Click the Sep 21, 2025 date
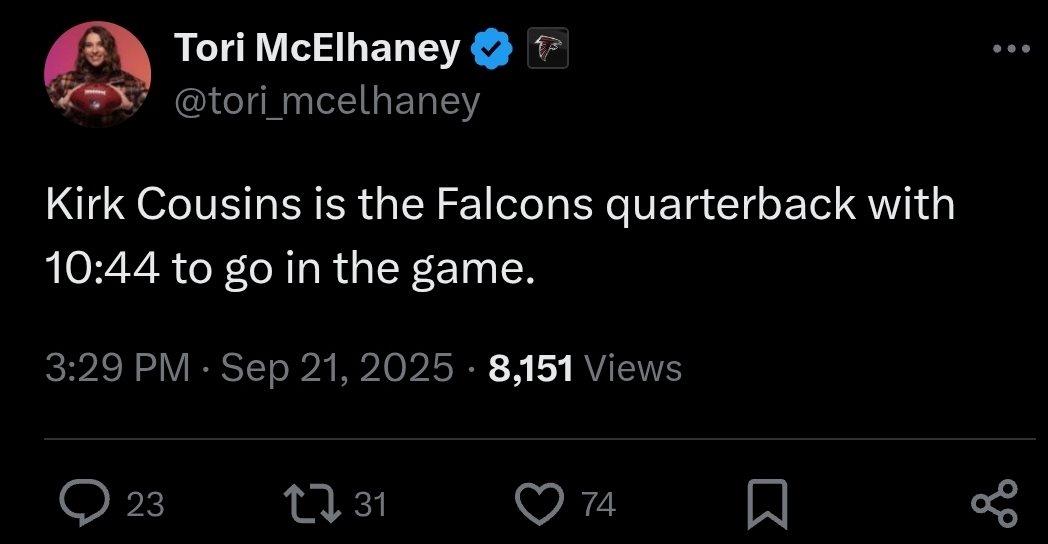 (x=337, y=368)
